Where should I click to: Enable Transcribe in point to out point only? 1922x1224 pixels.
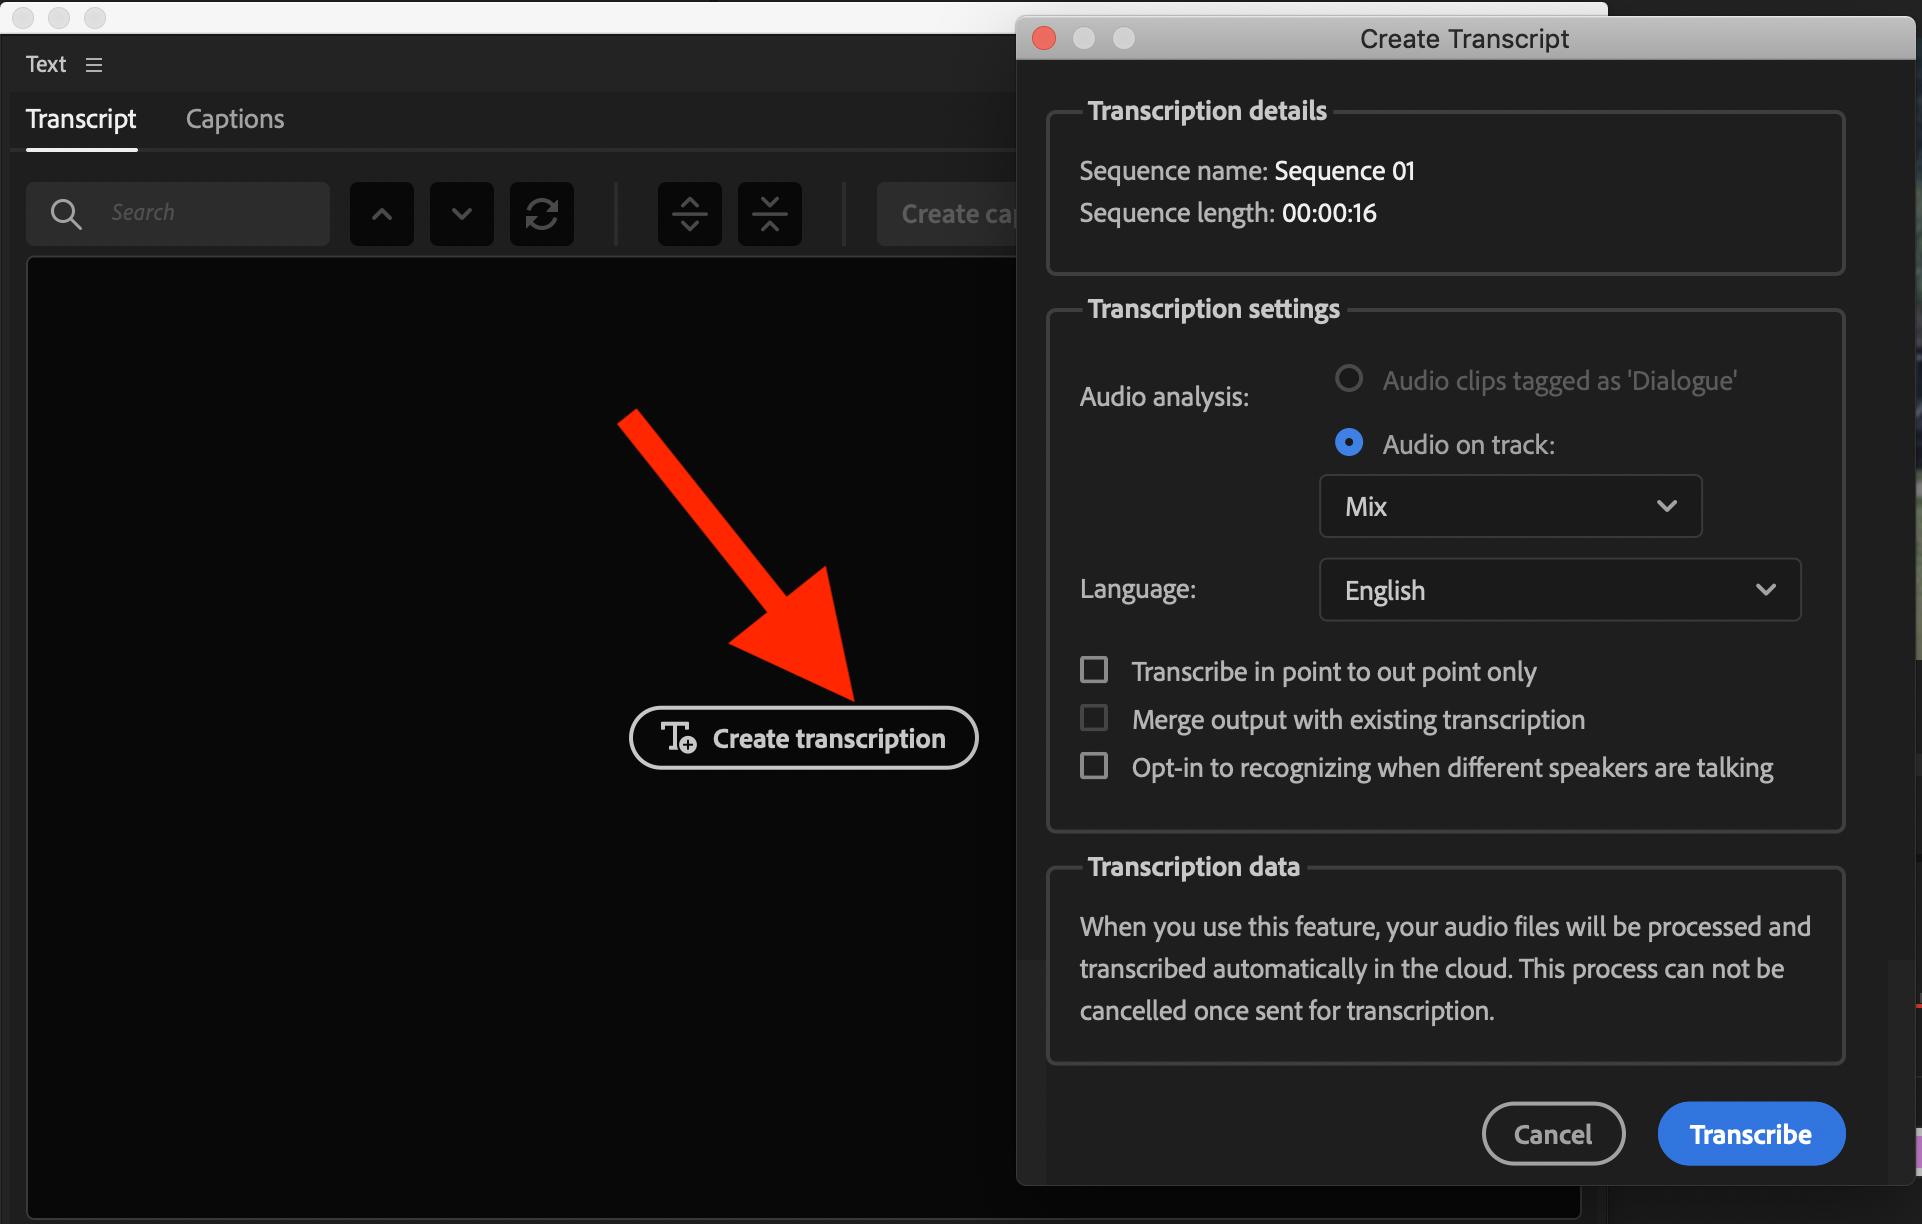click(x=1094, y=669)
